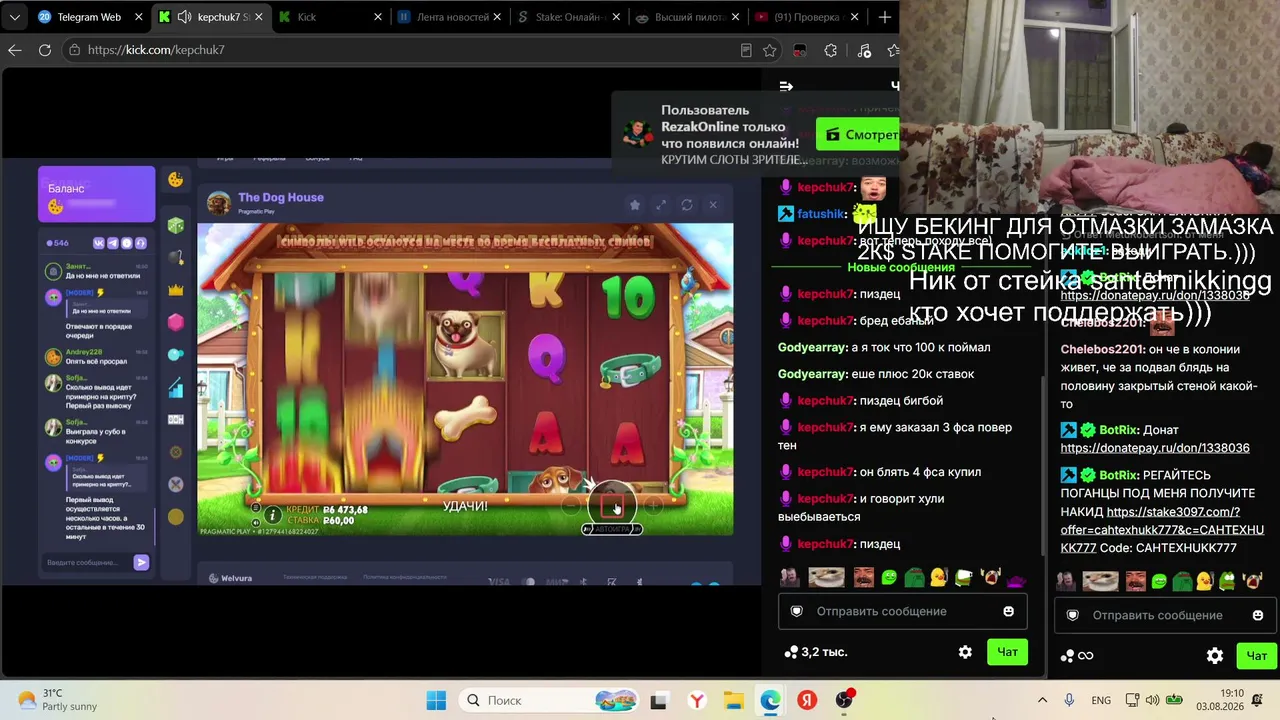The height and width of the screenshot is (720, 1280).
Task: Decrease the slot bet with minus
Action: click(x=570, y=506)
